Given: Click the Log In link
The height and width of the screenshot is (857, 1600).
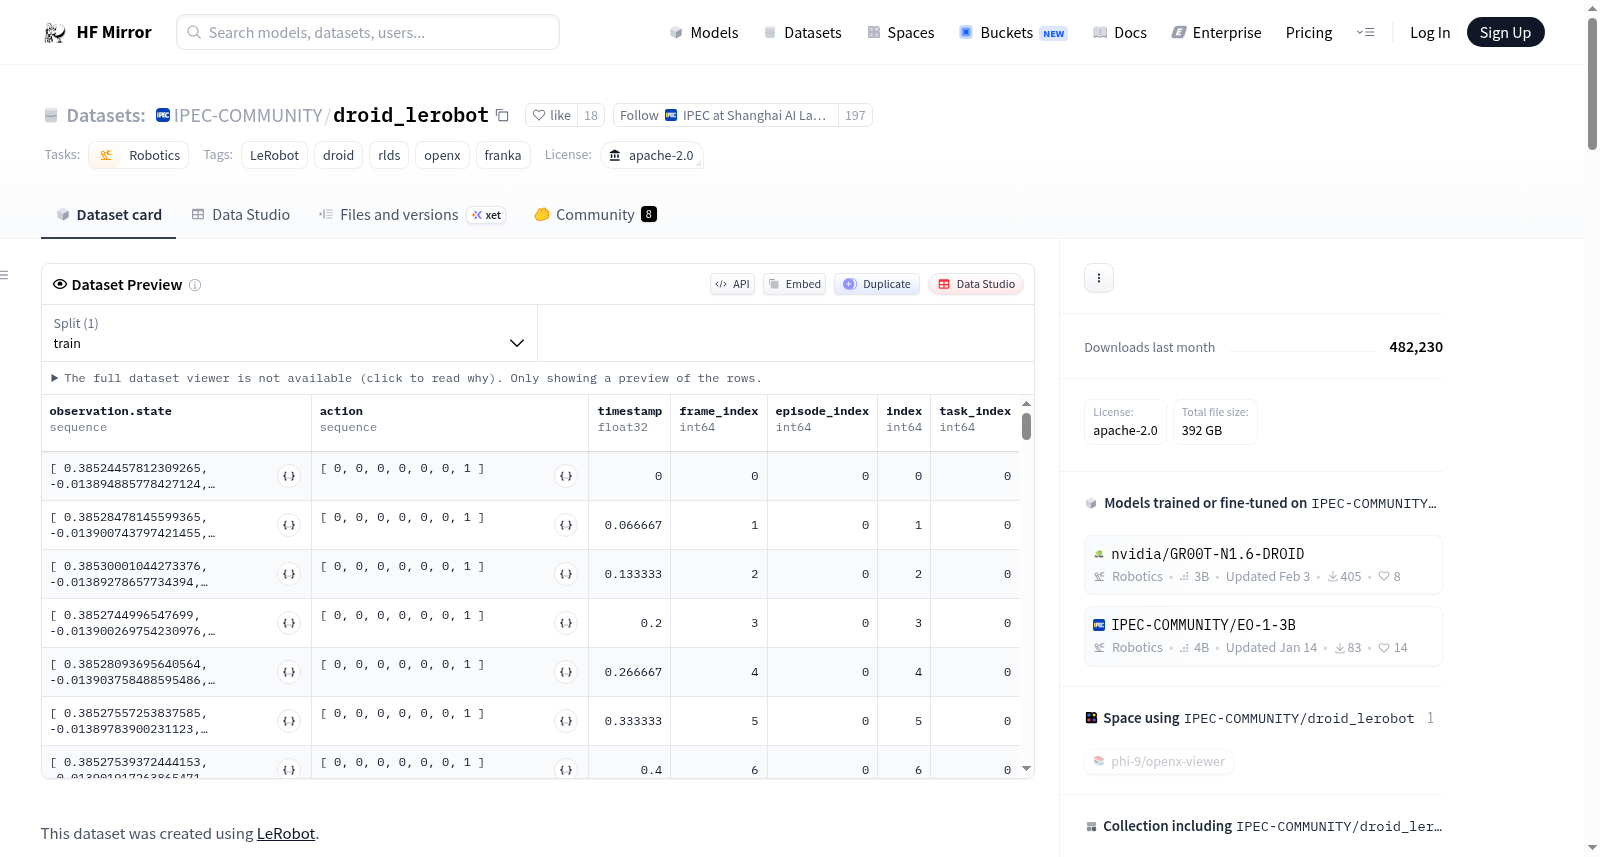Looking at the screenshot, I should tap(1430, 33).
